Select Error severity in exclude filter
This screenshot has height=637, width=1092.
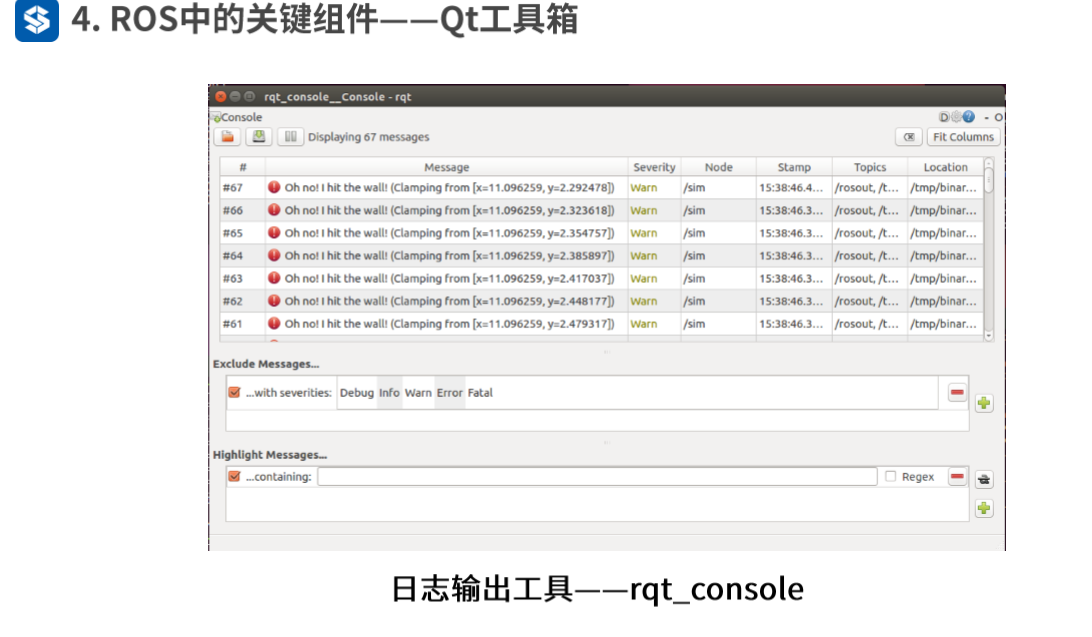point(449,393)
